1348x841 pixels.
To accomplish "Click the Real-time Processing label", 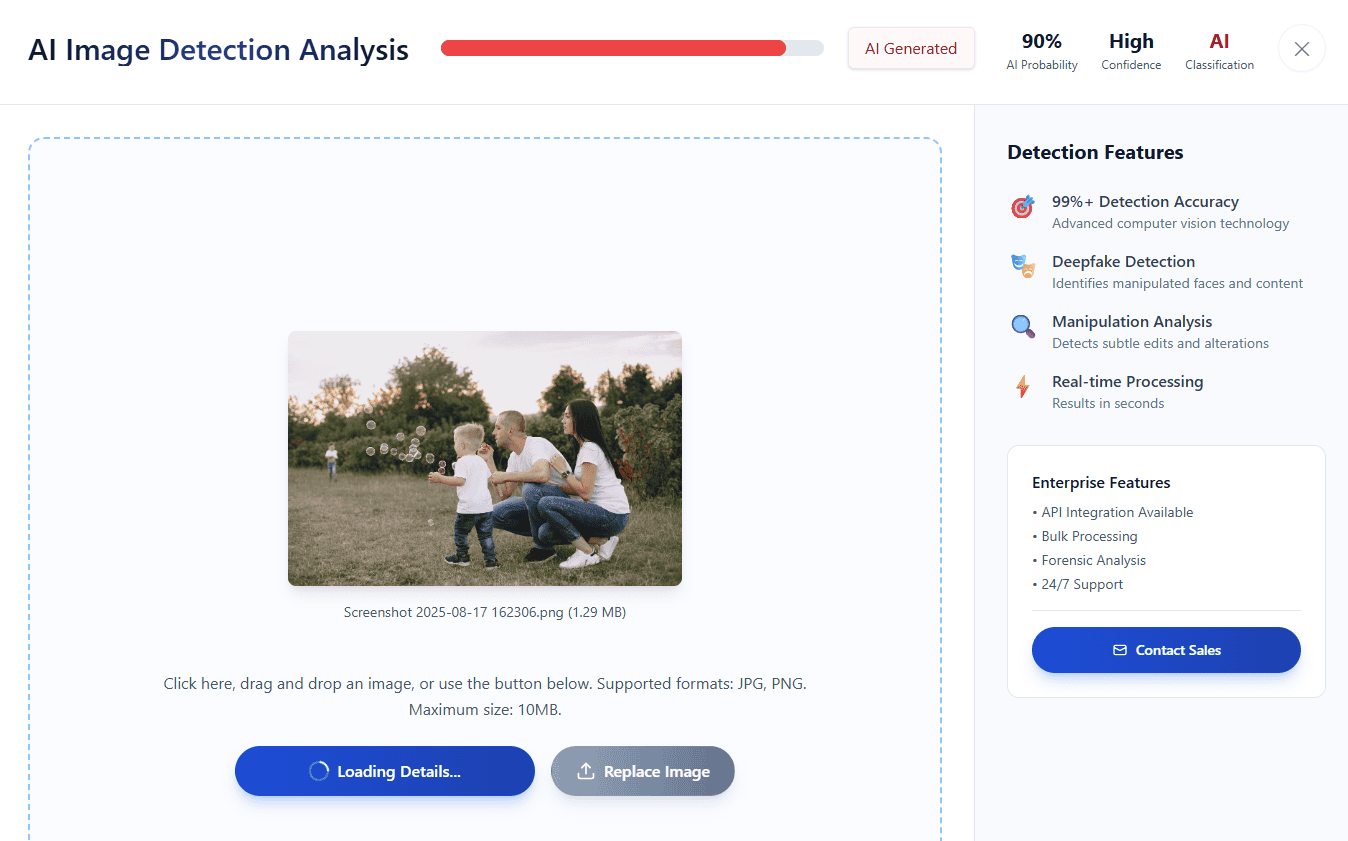I will [1127, 381].
